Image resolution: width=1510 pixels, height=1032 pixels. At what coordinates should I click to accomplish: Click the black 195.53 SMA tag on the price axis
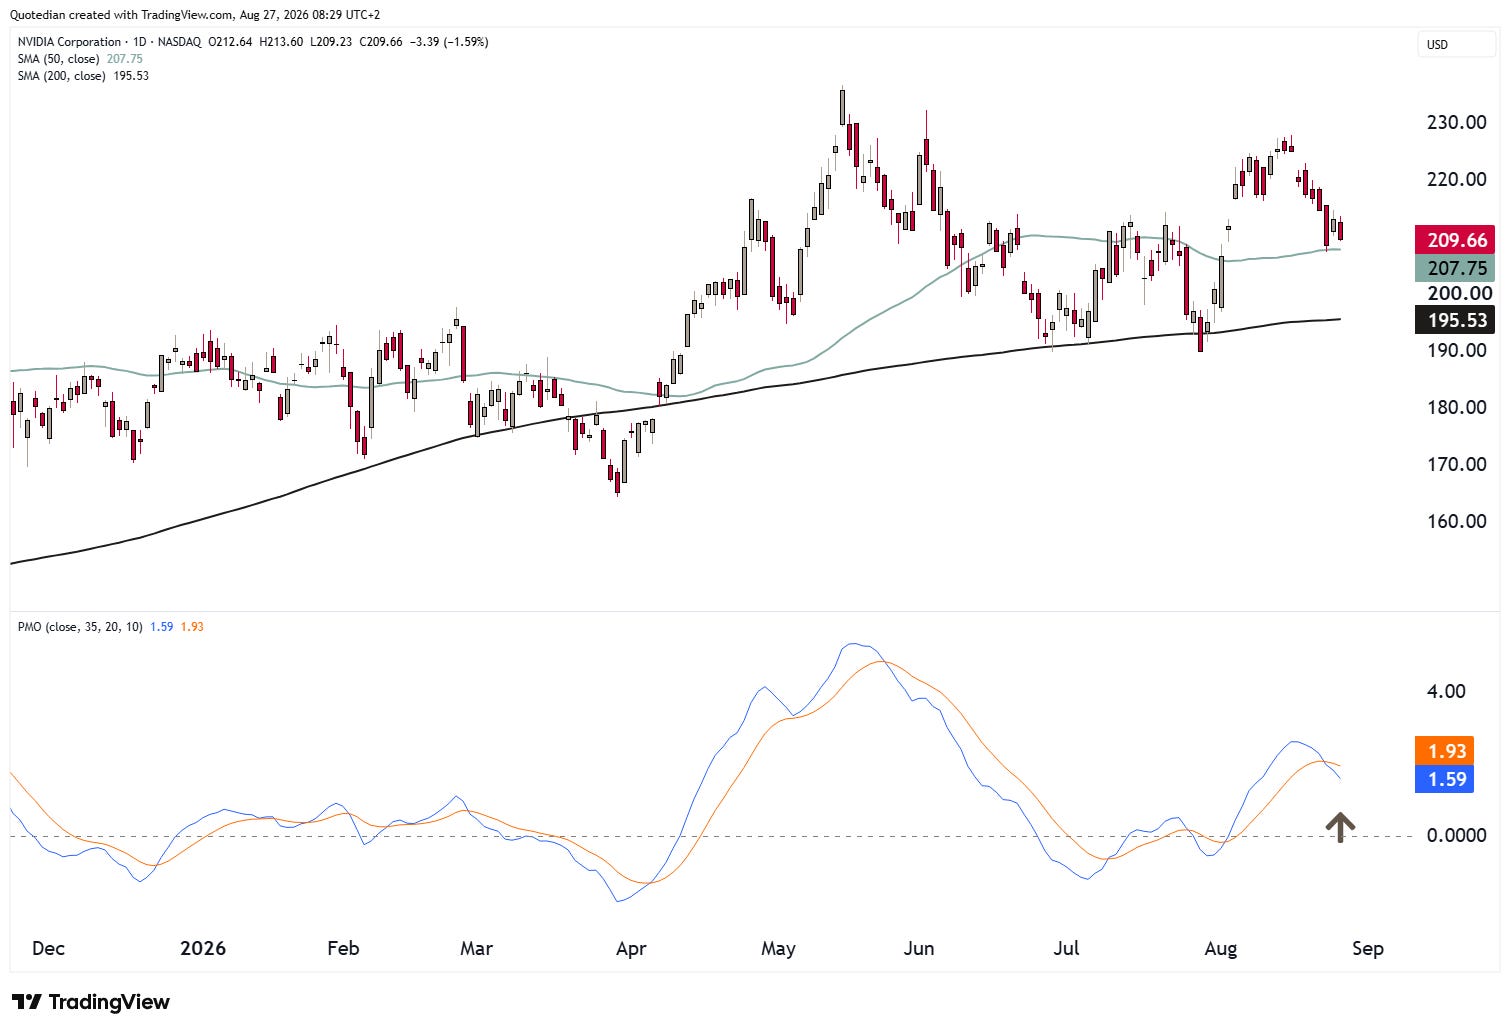[x=1455, y=320]
